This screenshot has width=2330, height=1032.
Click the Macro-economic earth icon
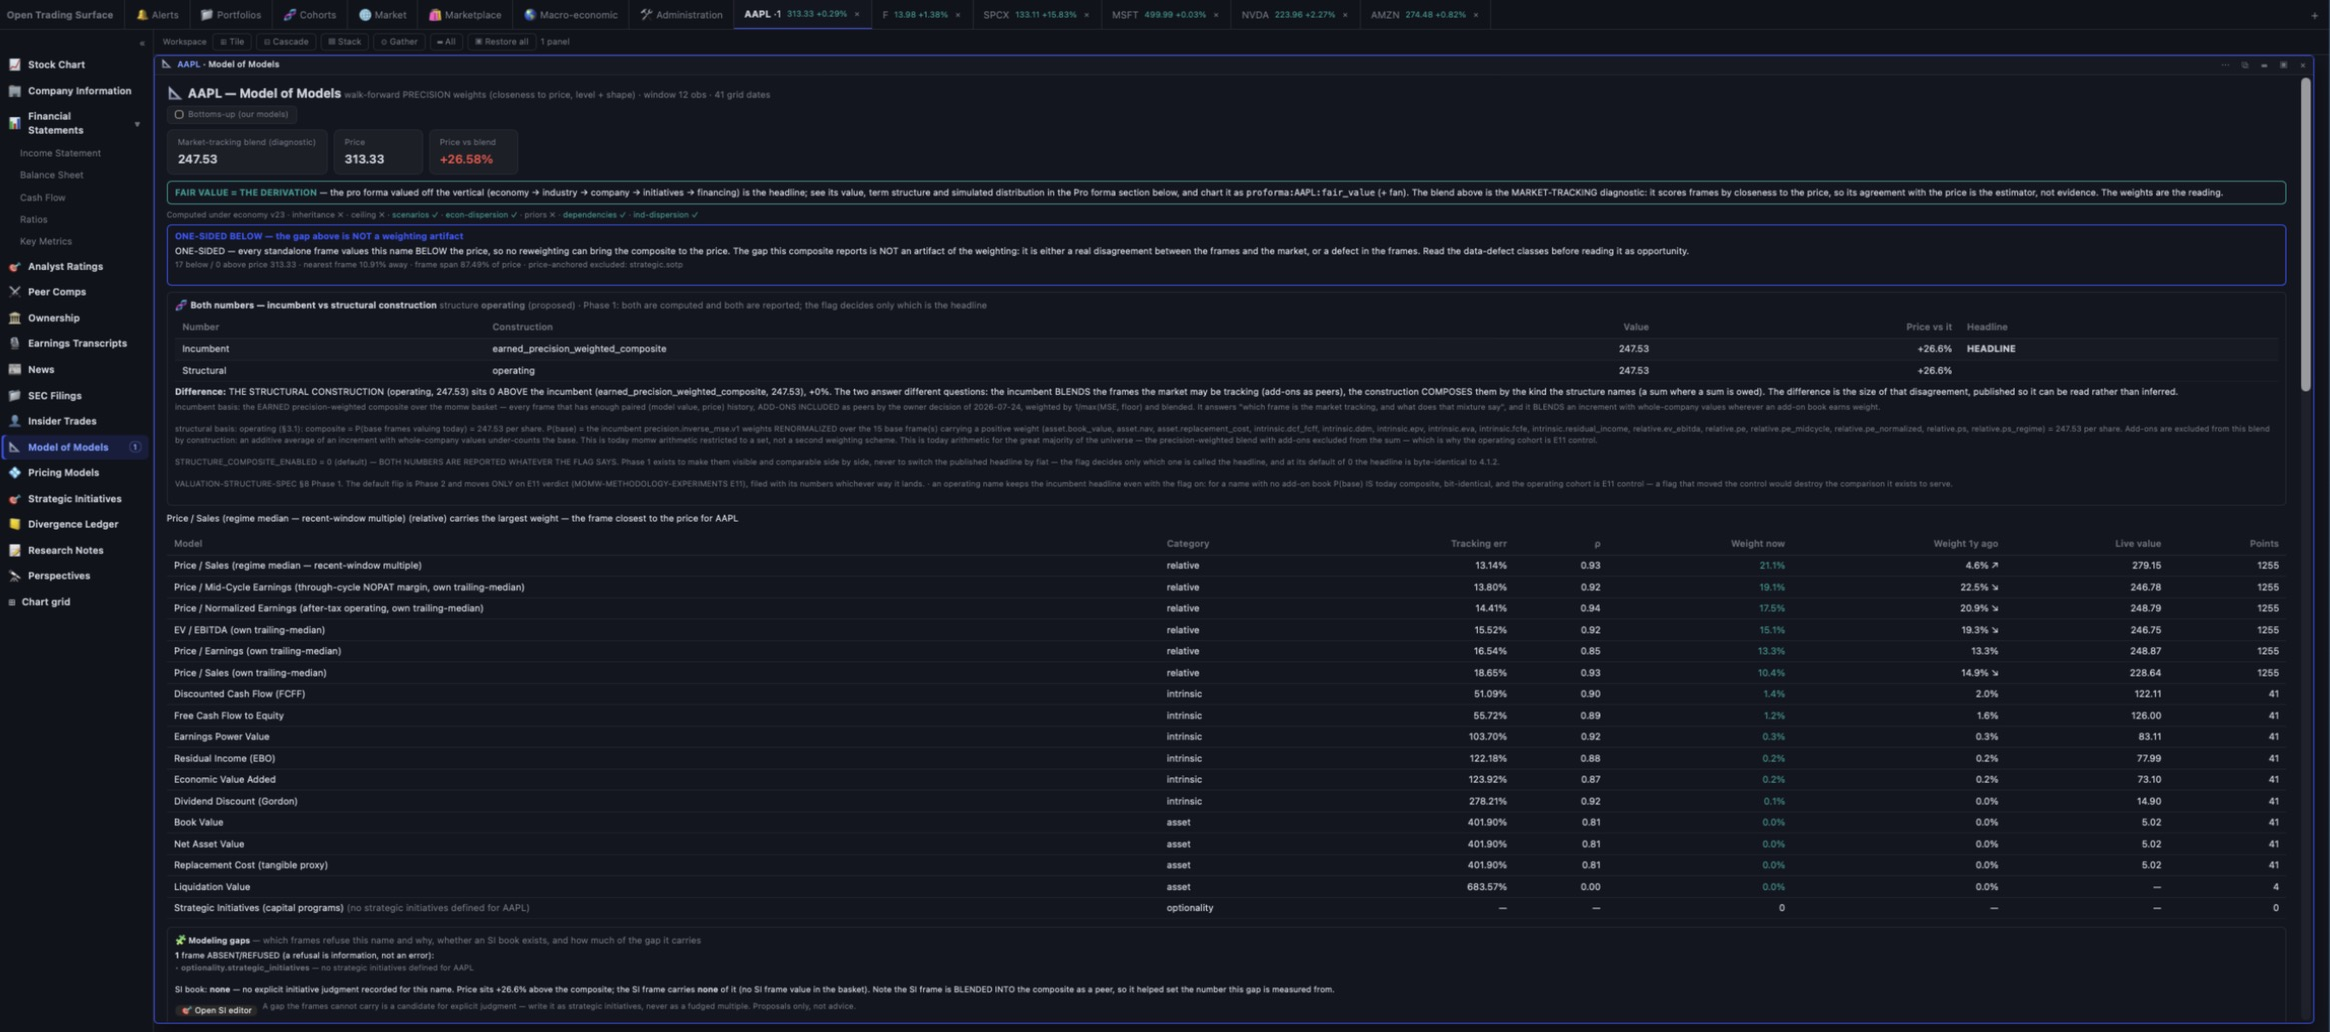tap(530, 15)
